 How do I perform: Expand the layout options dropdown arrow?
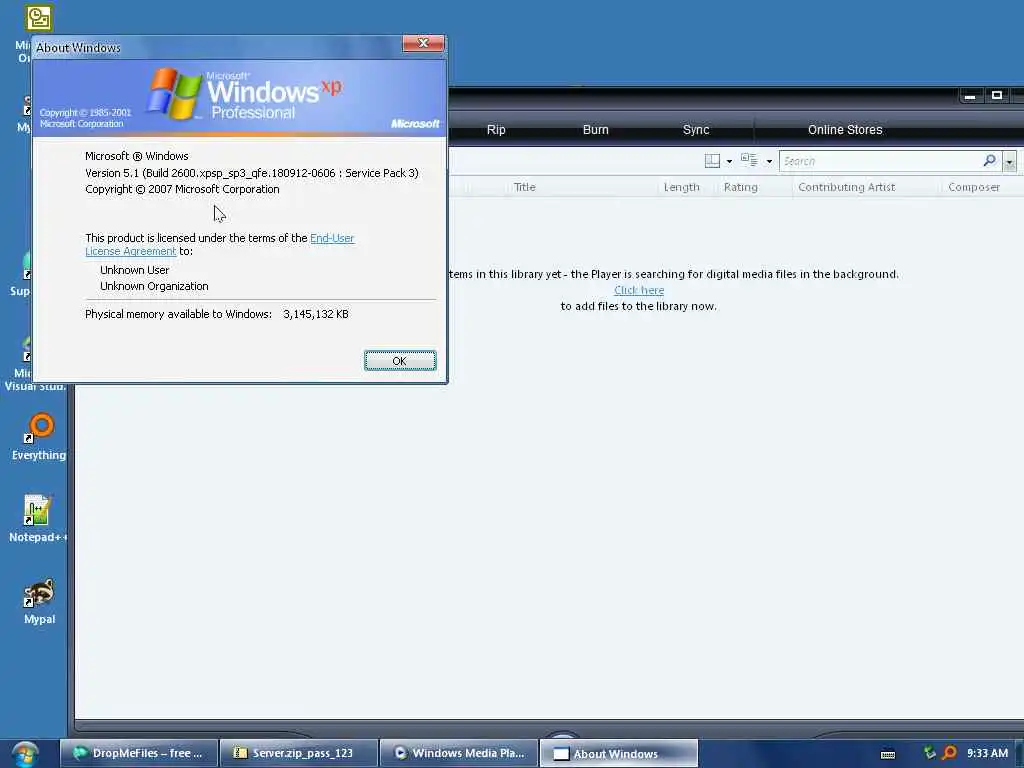pyautogui.click(x=729, y=161)
